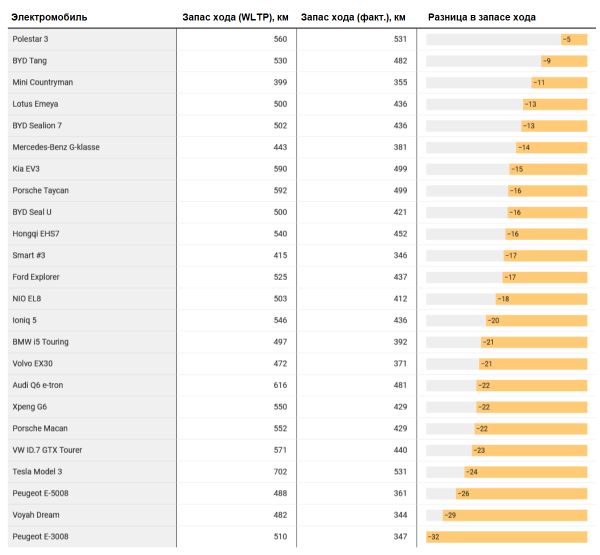Select the −32 bar for Peugeot E-3008

[x=507, y=537]
